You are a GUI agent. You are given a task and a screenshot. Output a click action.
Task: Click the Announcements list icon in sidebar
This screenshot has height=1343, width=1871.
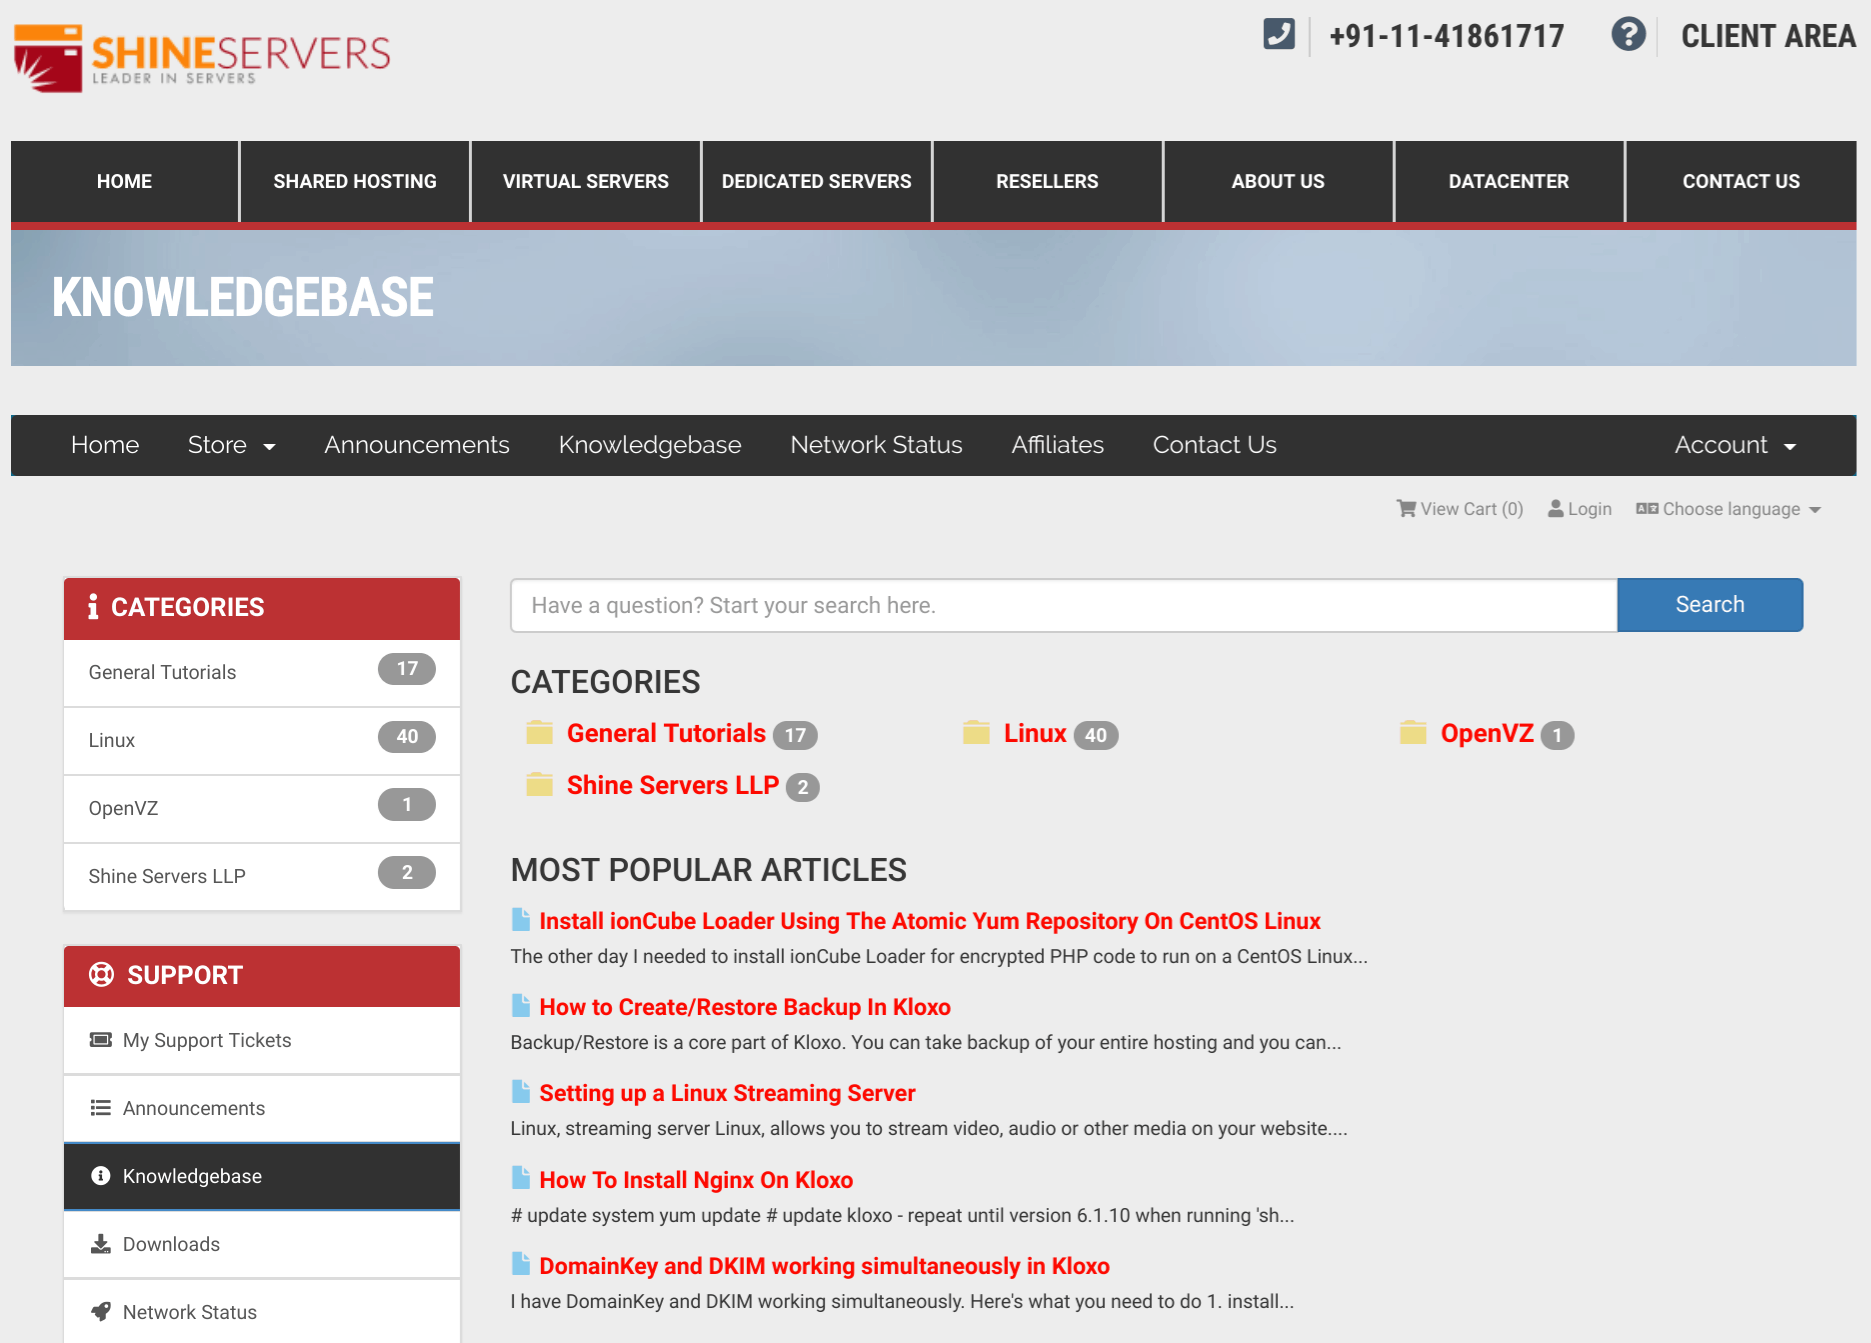click(x=101, y=1108)
